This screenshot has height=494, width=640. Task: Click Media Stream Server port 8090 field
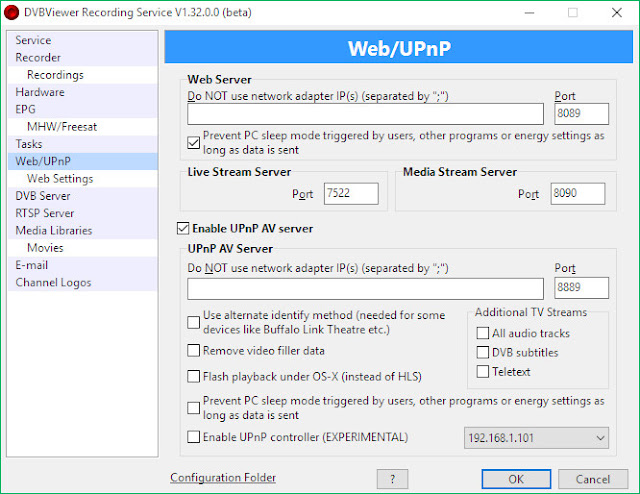coord(578,194)
